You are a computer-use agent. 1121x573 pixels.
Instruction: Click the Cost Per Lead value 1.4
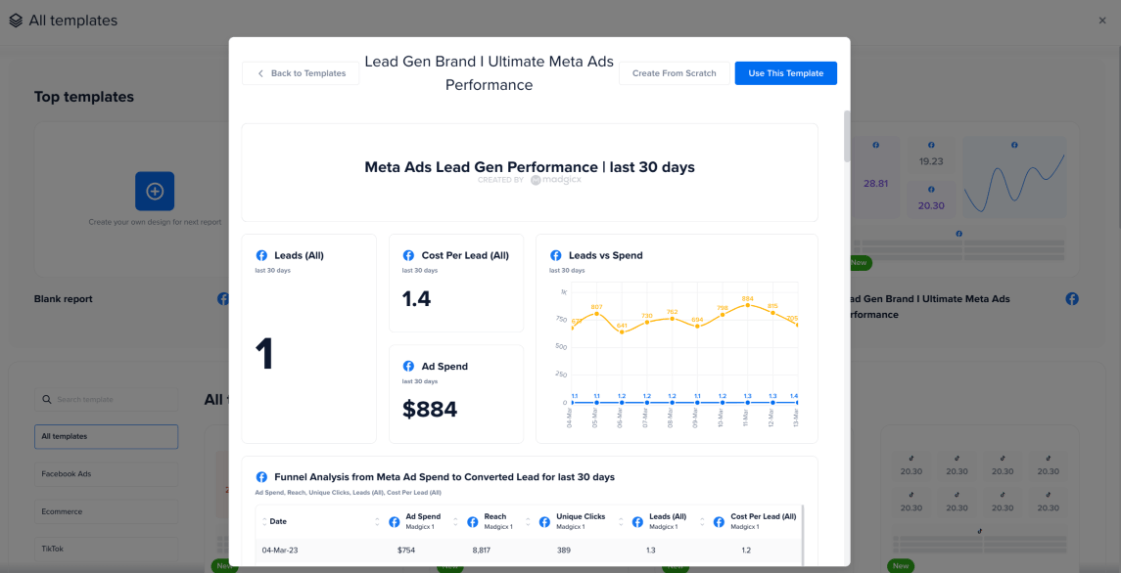click(417, 298)
